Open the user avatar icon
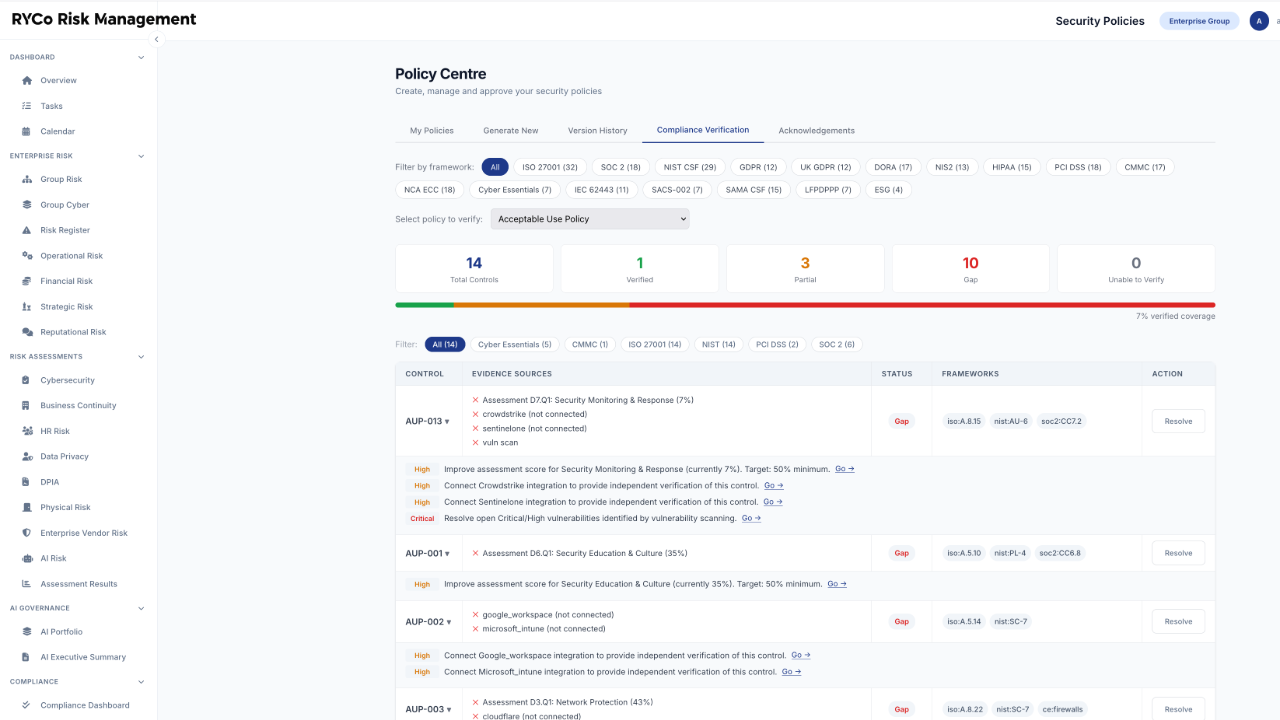Screen dimensions: 1280x720 (x=1259, y=21)
